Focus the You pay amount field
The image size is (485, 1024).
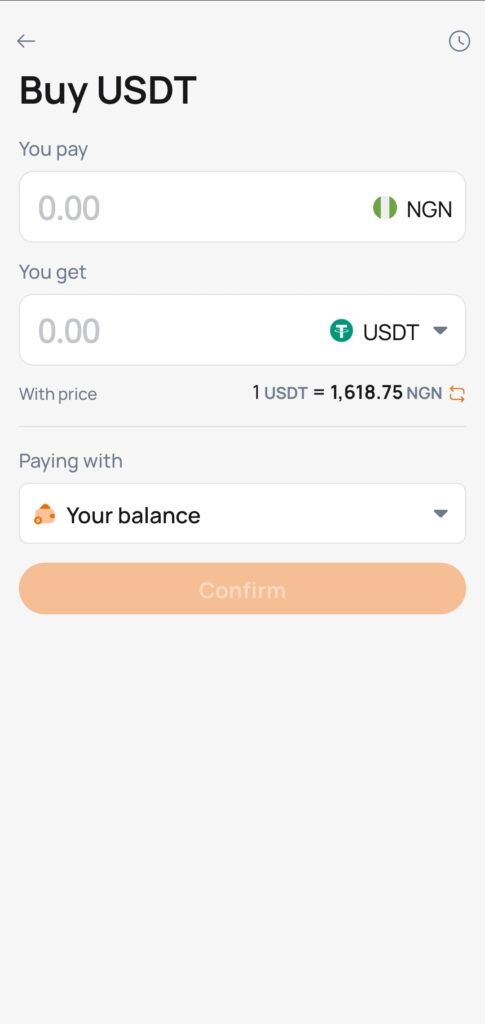[x=242, y=207]
